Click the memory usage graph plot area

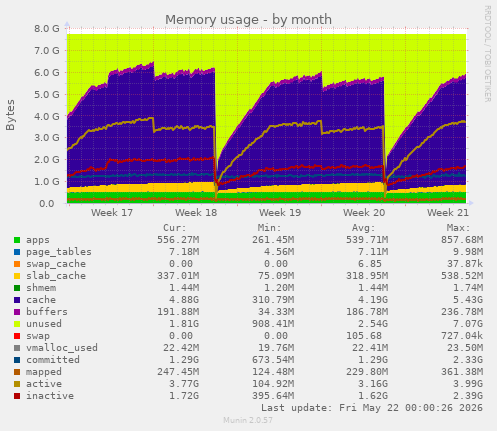[x=267, y=116]
